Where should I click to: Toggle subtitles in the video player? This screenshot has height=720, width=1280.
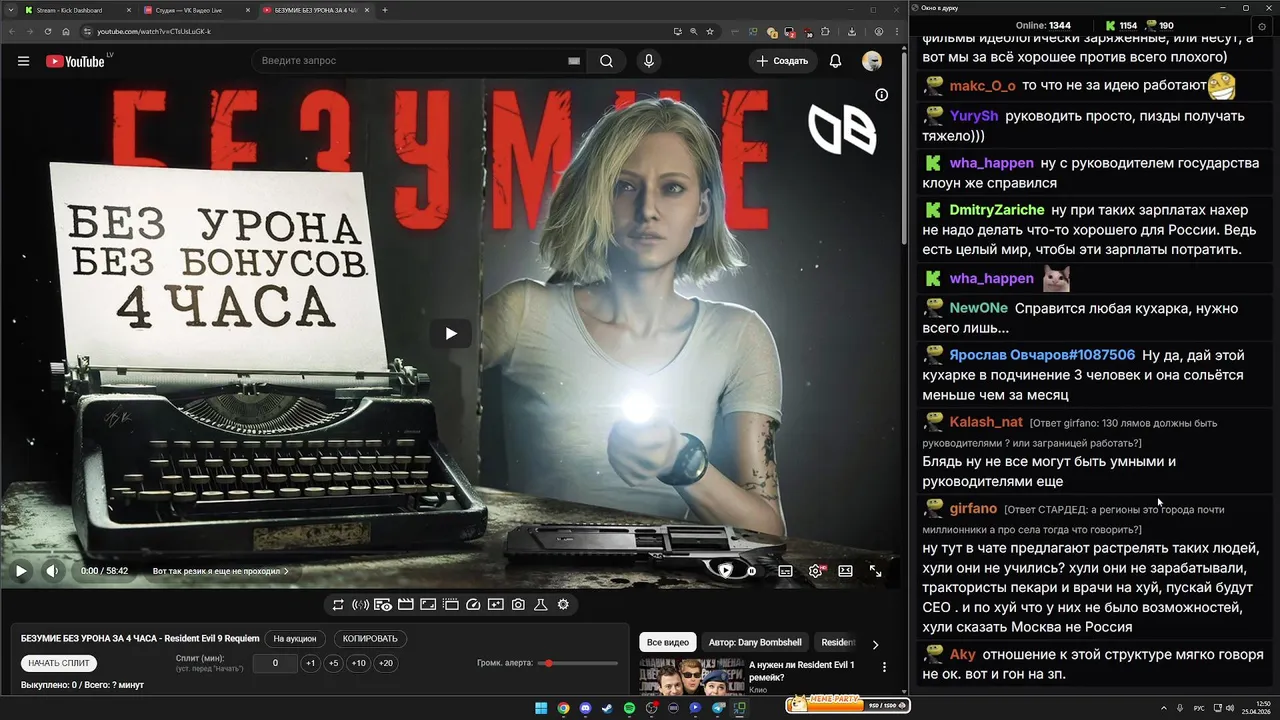tap(785, 571)
